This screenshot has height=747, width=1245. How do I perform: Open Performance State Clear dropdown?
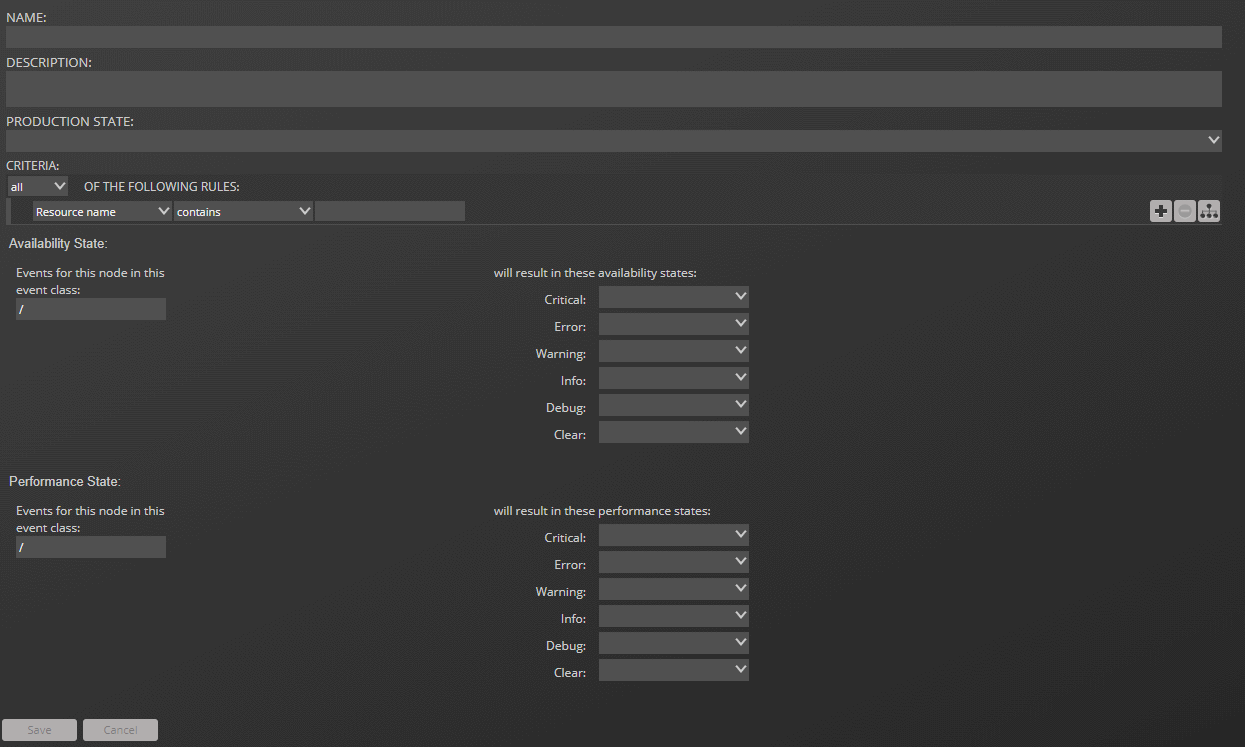(674, 670)
